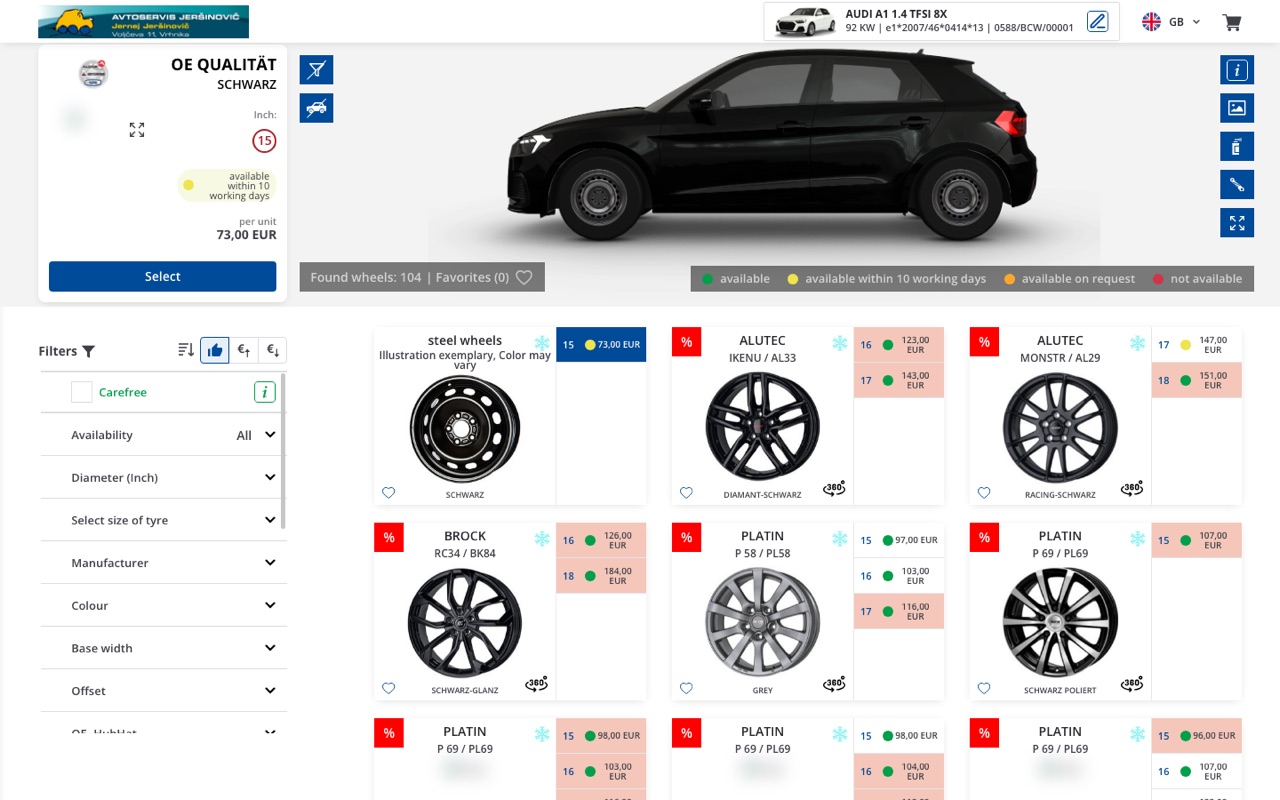Image resolution: width=1280 pixels, height=800 pixels.
Task: Expand the Base width filter
Action: tap(162, 648)
